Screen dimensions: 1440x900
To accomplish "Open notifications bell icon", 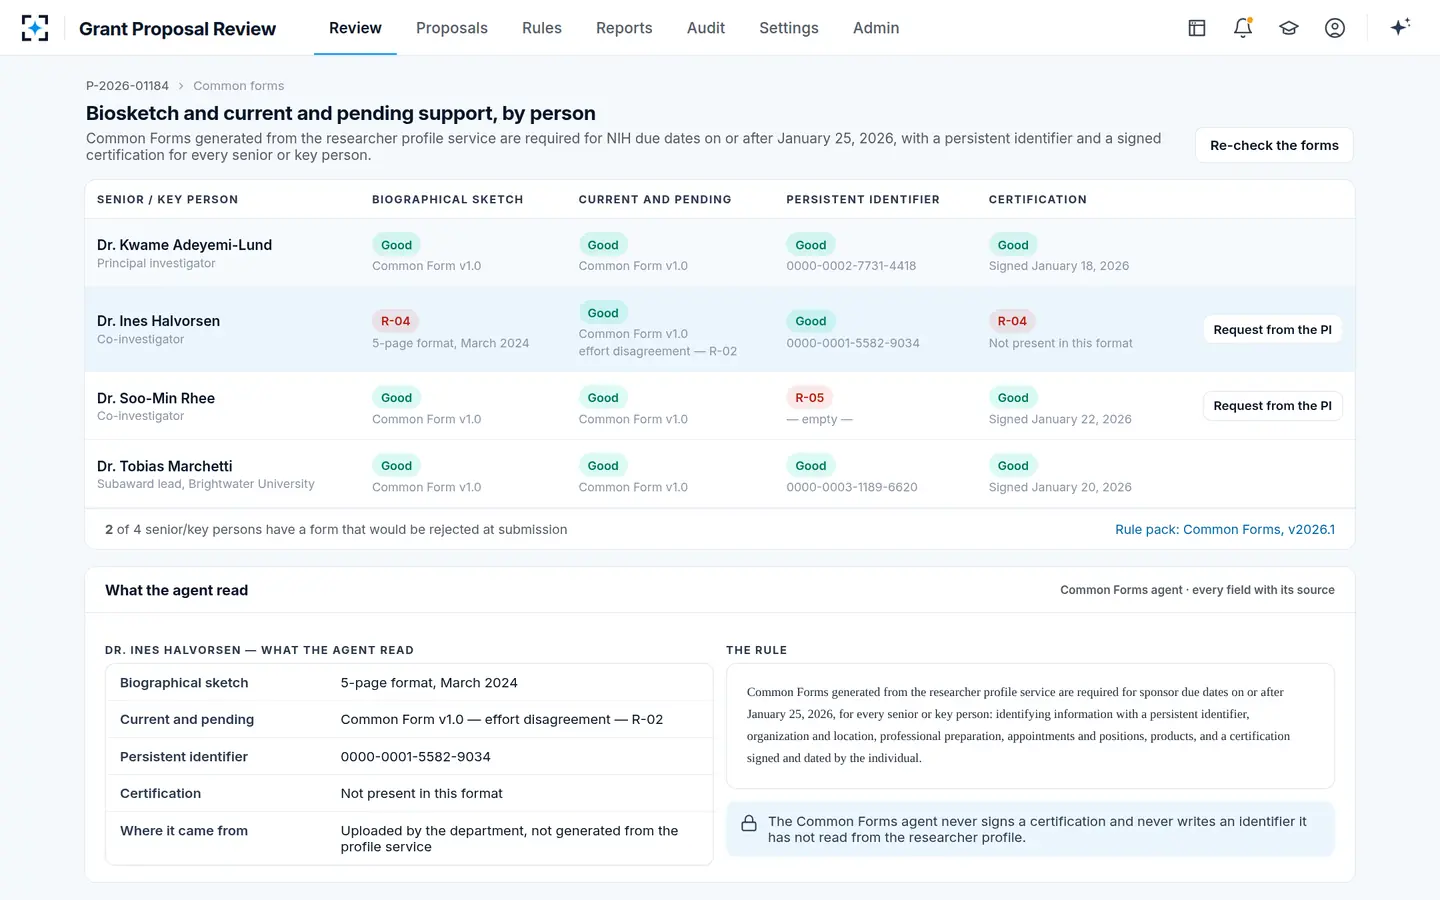I will point(1243,28).
